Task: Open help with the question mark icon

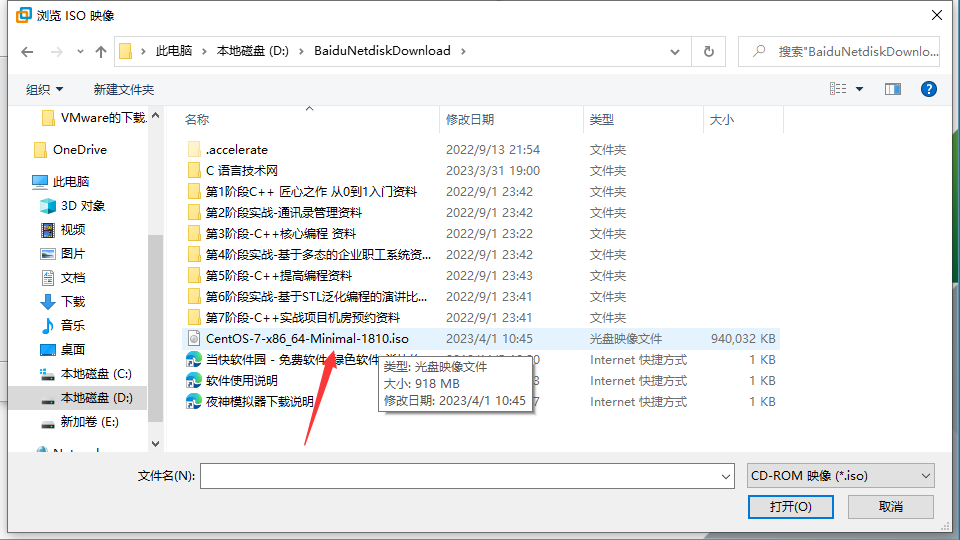Action: click(x=929, y=89)
